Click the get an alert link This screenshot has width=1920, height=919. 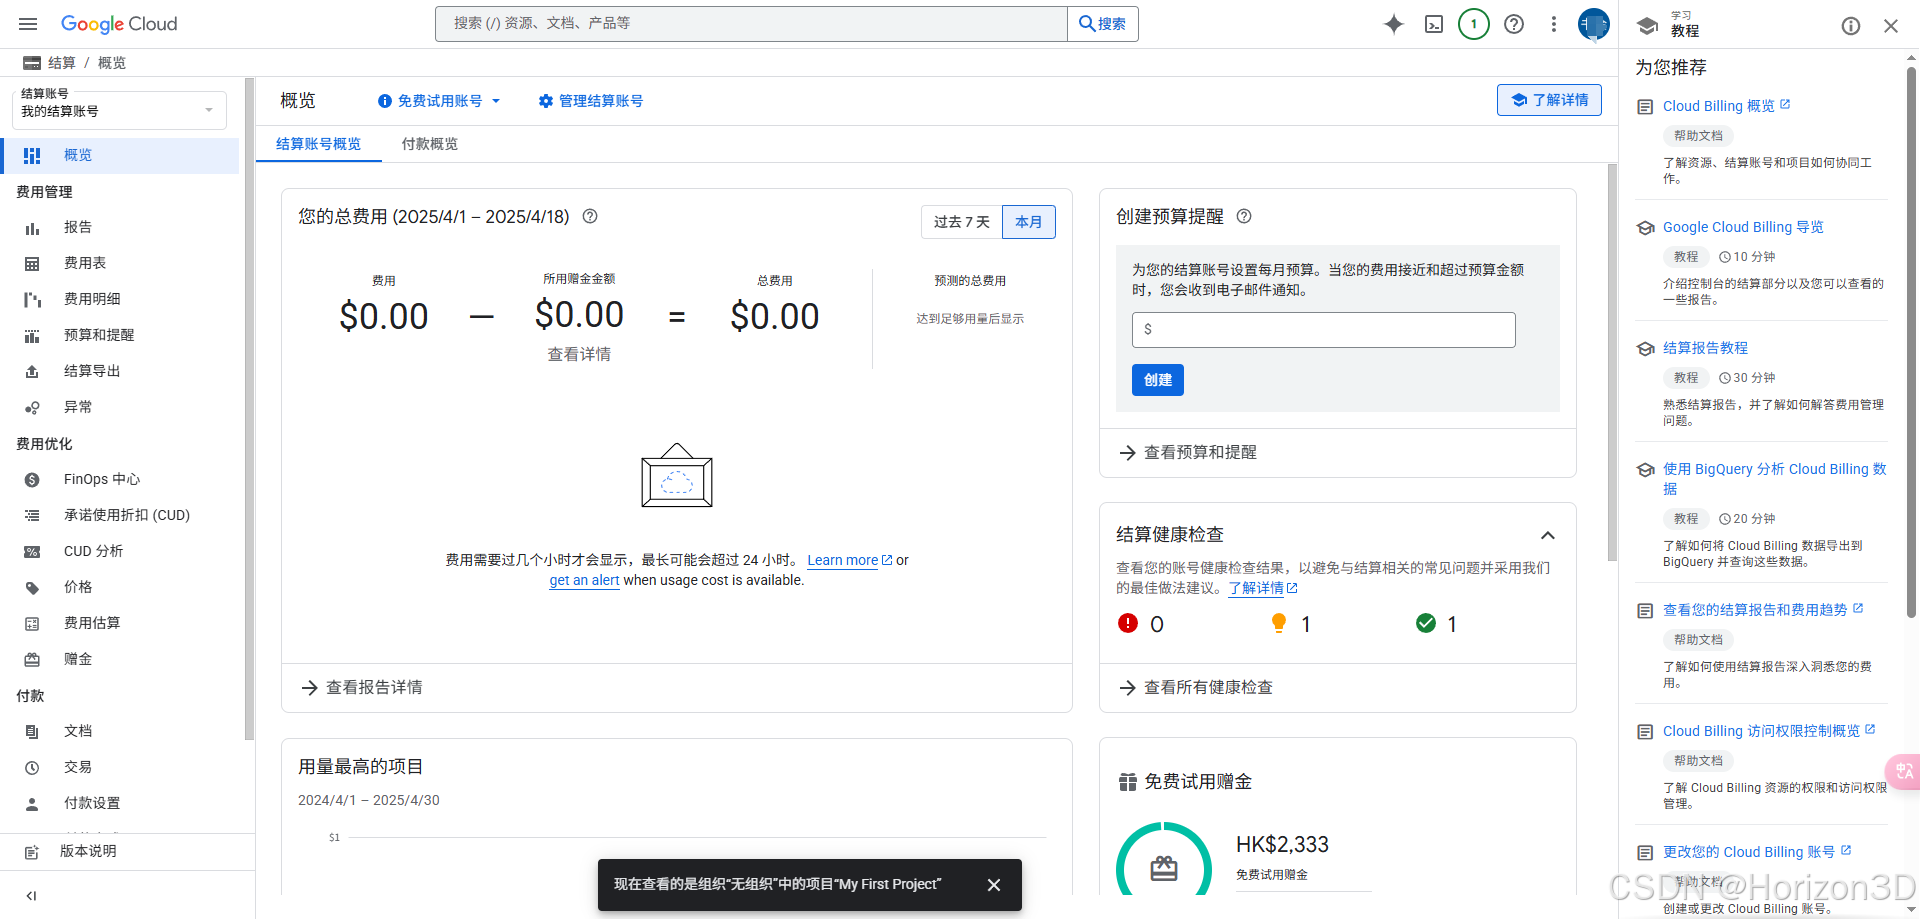(x=584, y=580)
